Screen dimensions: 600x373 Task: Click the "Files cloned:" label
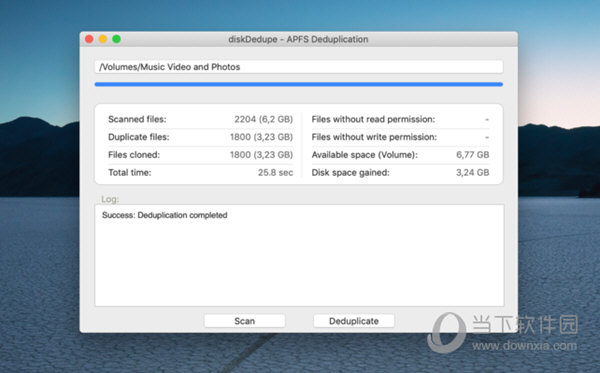tap(134, 155)
